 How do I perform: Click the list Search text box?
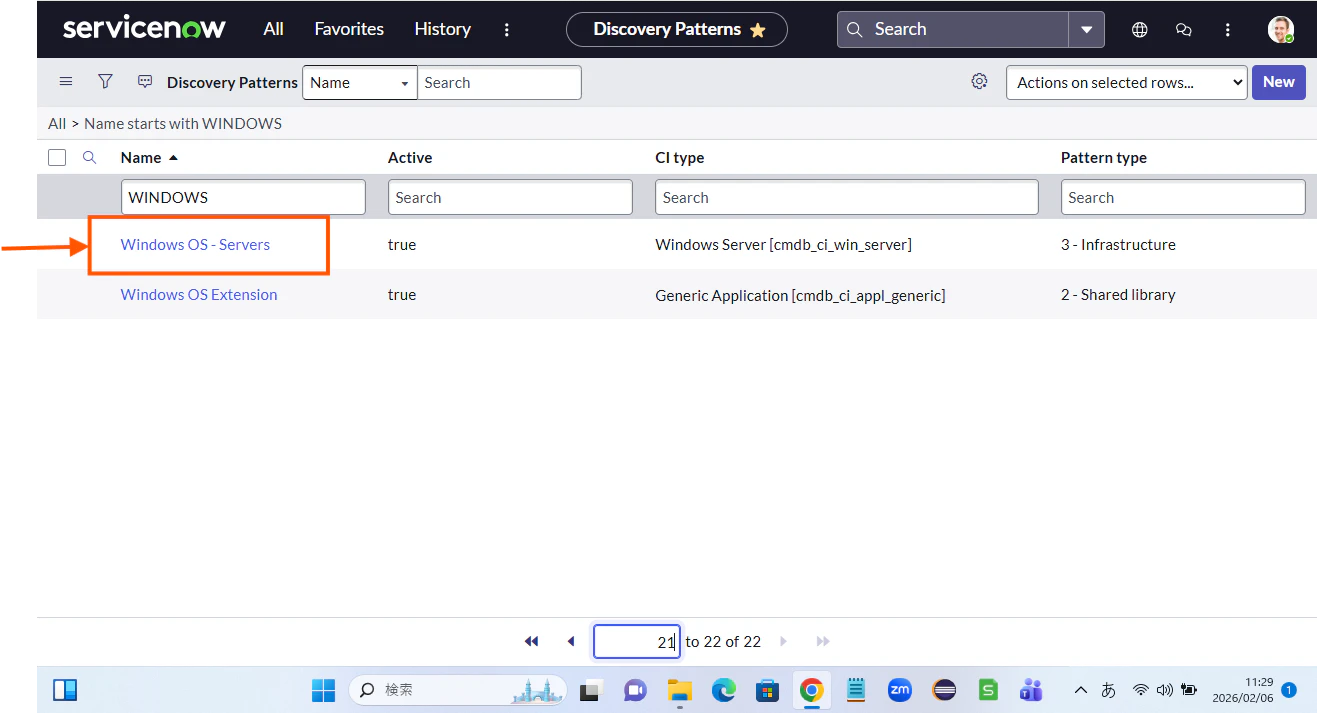(x=499, y=83)
